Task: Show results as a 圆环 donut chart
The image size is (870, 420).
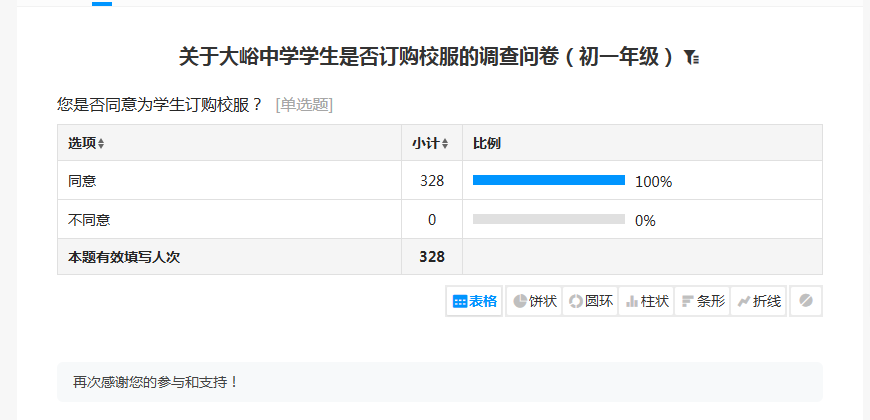Action: pyautogui.click(x=590, y=301)
